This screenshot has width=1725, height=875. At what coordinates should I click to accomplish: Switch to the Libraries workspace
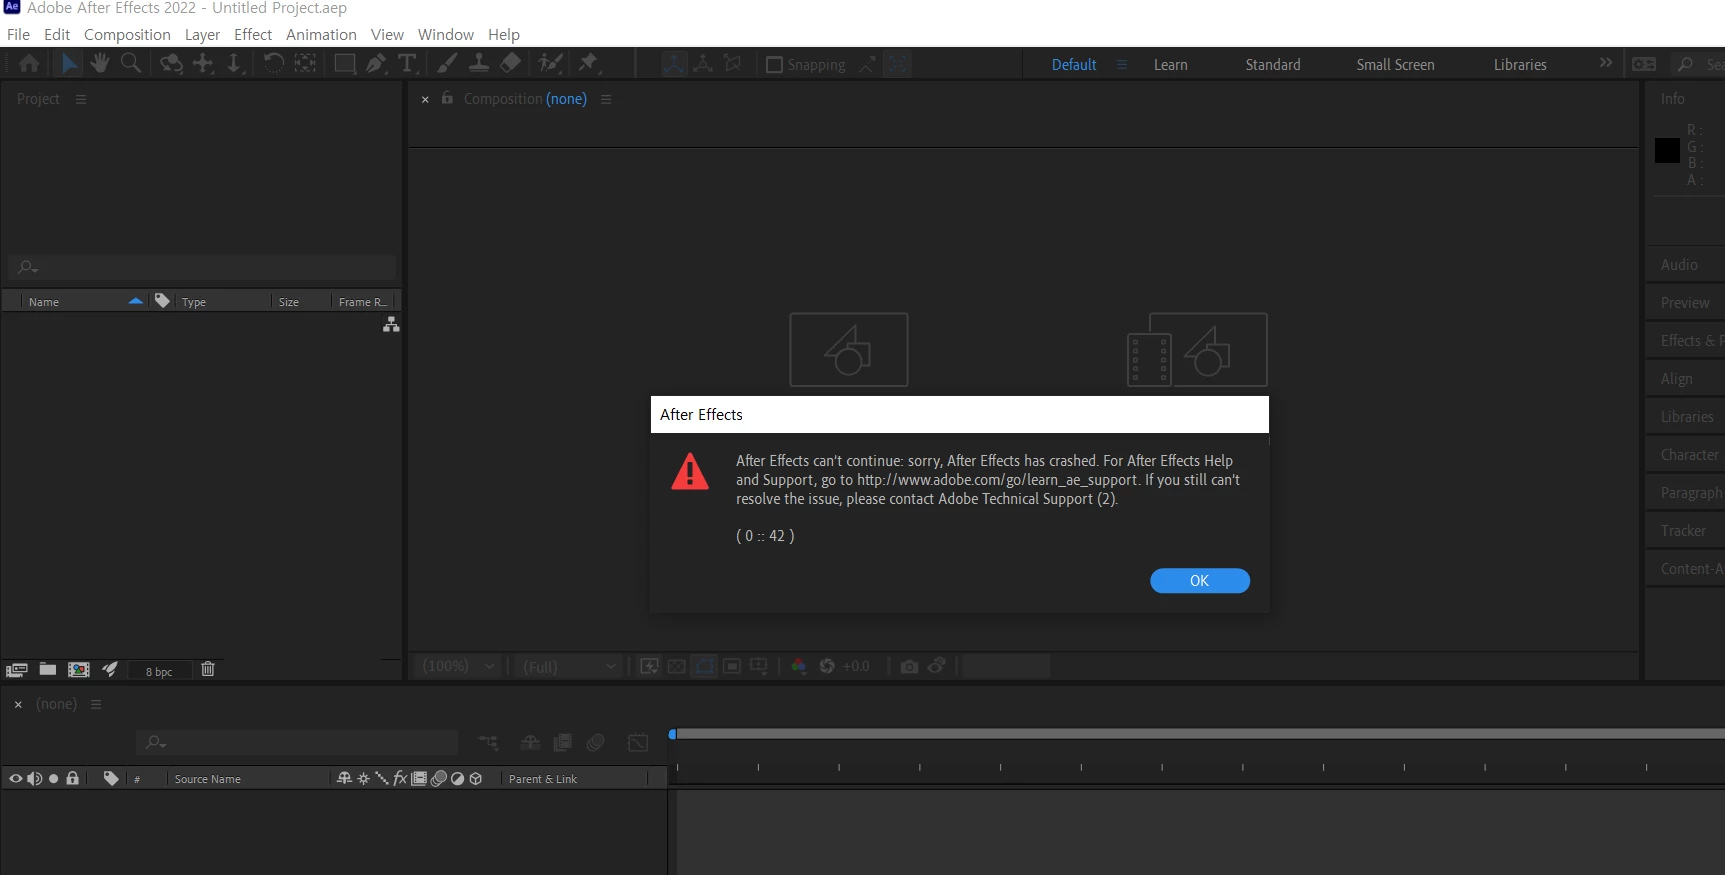(1520, 64)
